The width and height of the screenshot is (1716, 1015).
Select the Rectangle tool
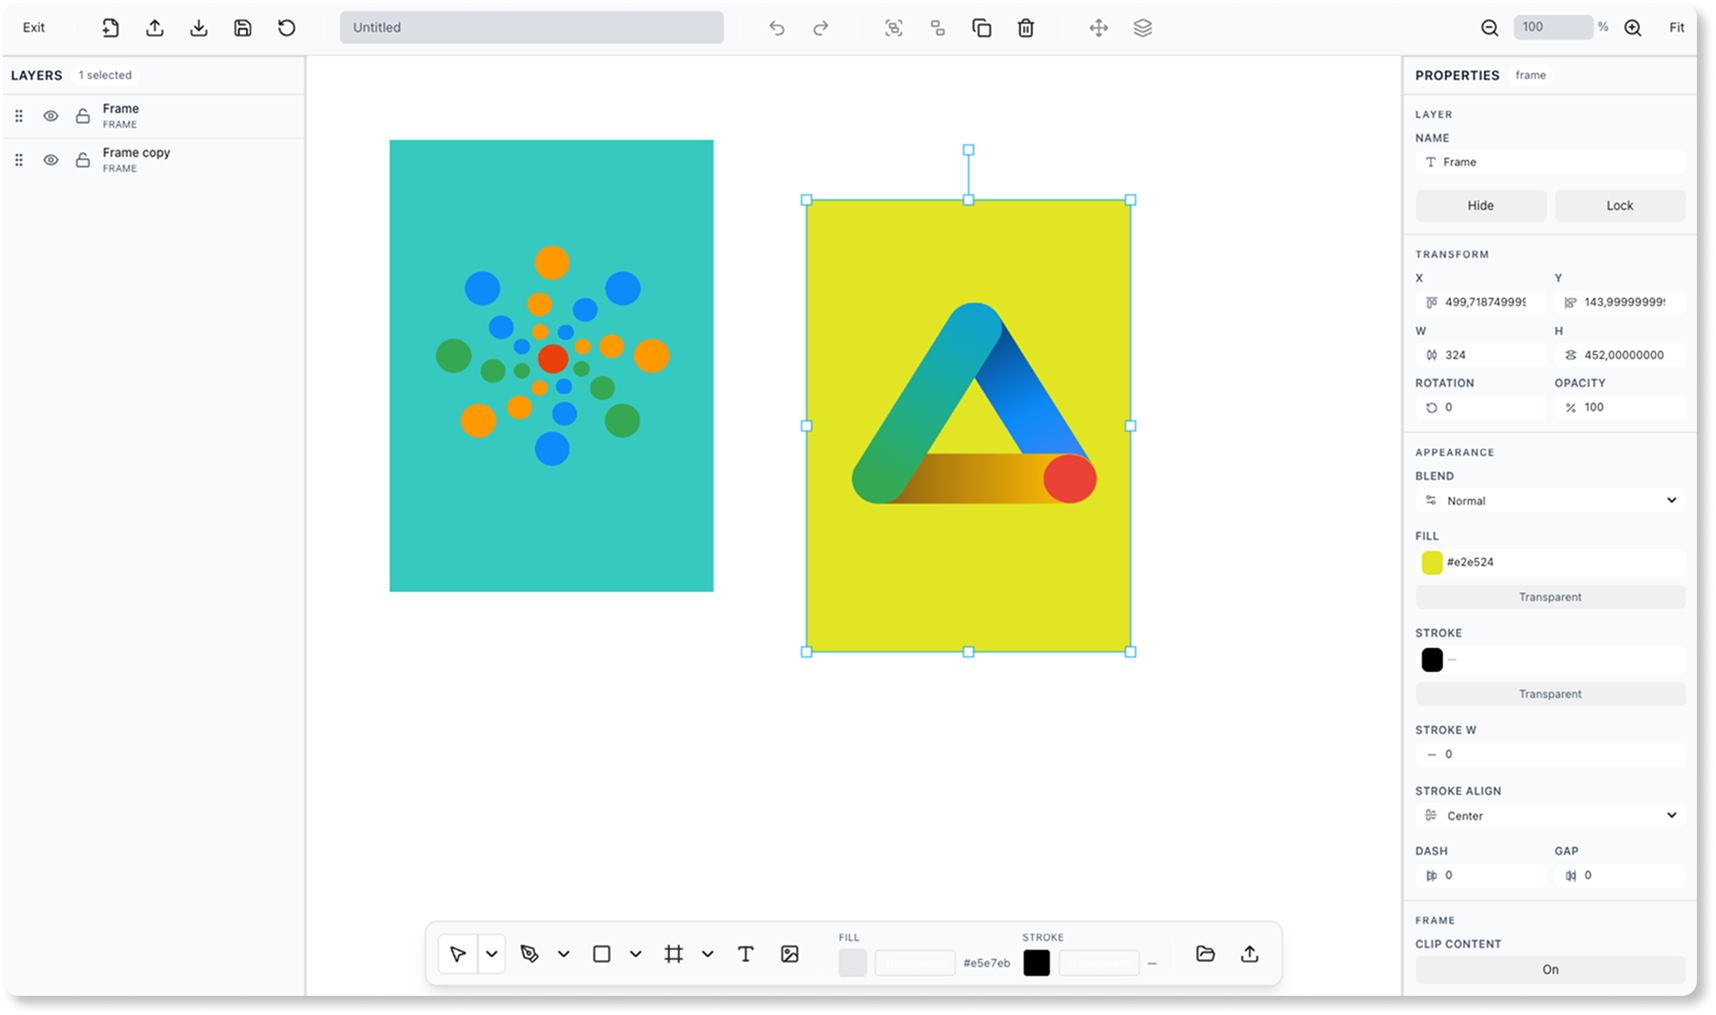click(x=601, y=953)
